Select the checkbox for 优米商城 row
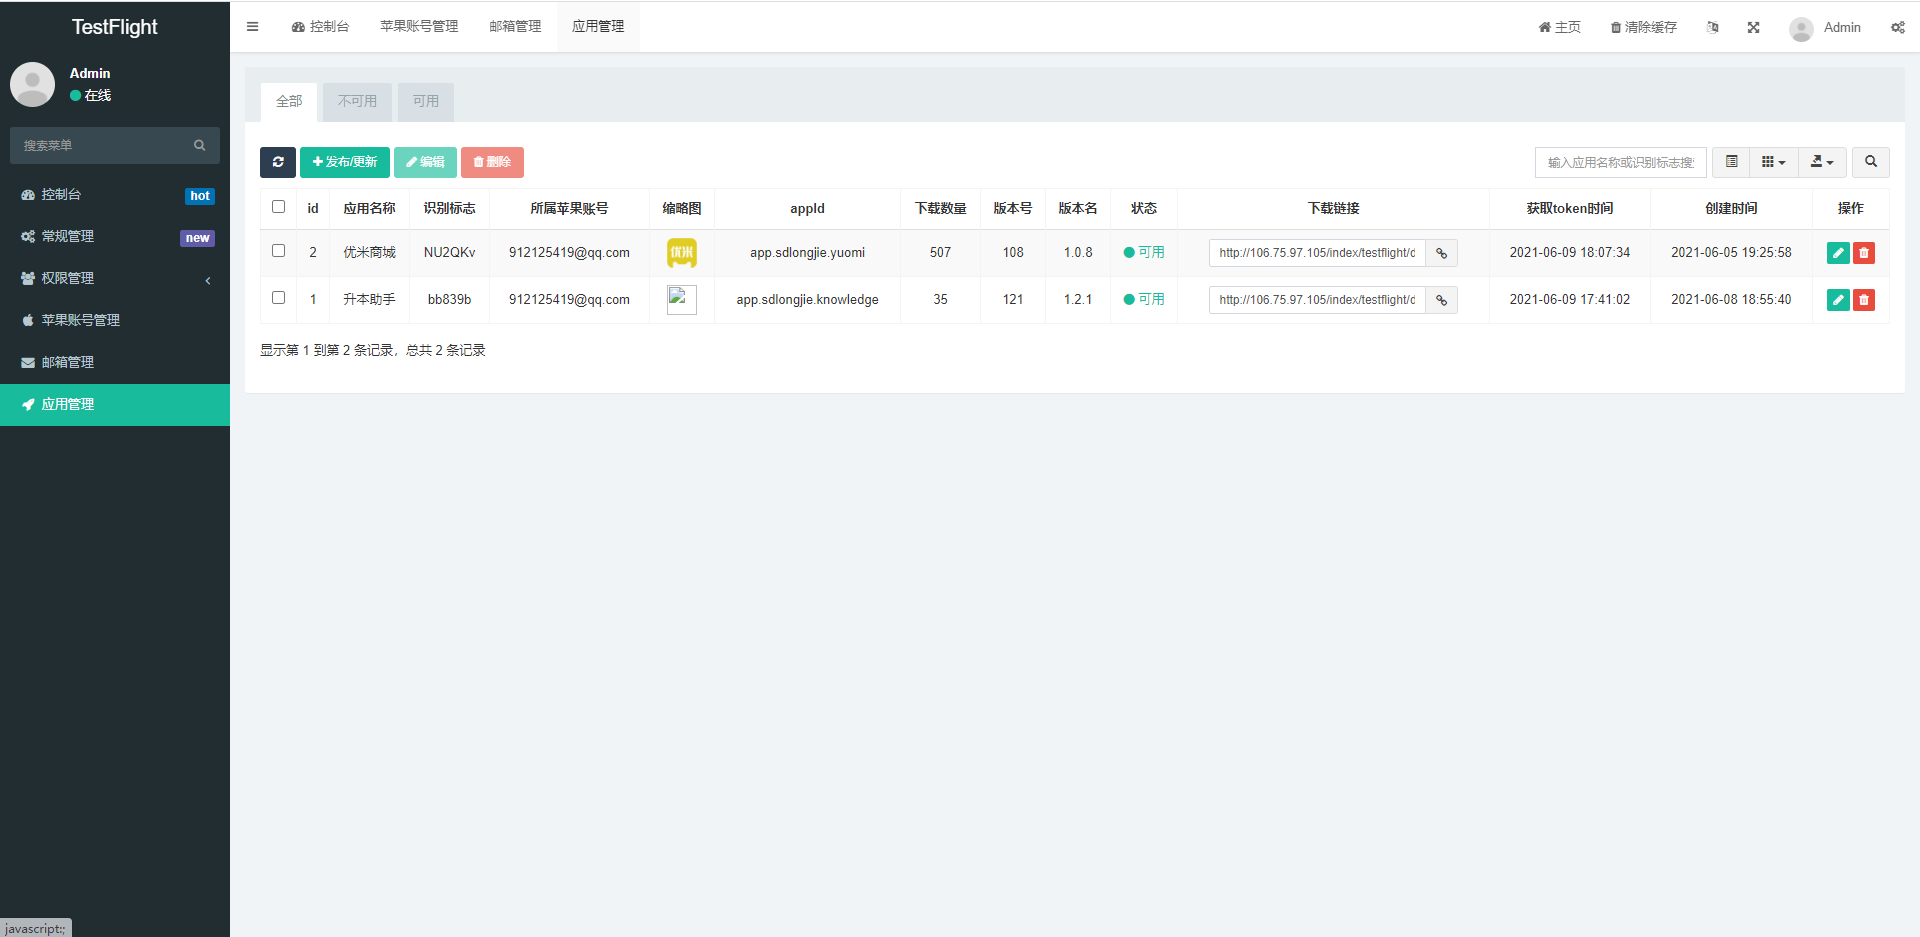 [x=278, y=251]
